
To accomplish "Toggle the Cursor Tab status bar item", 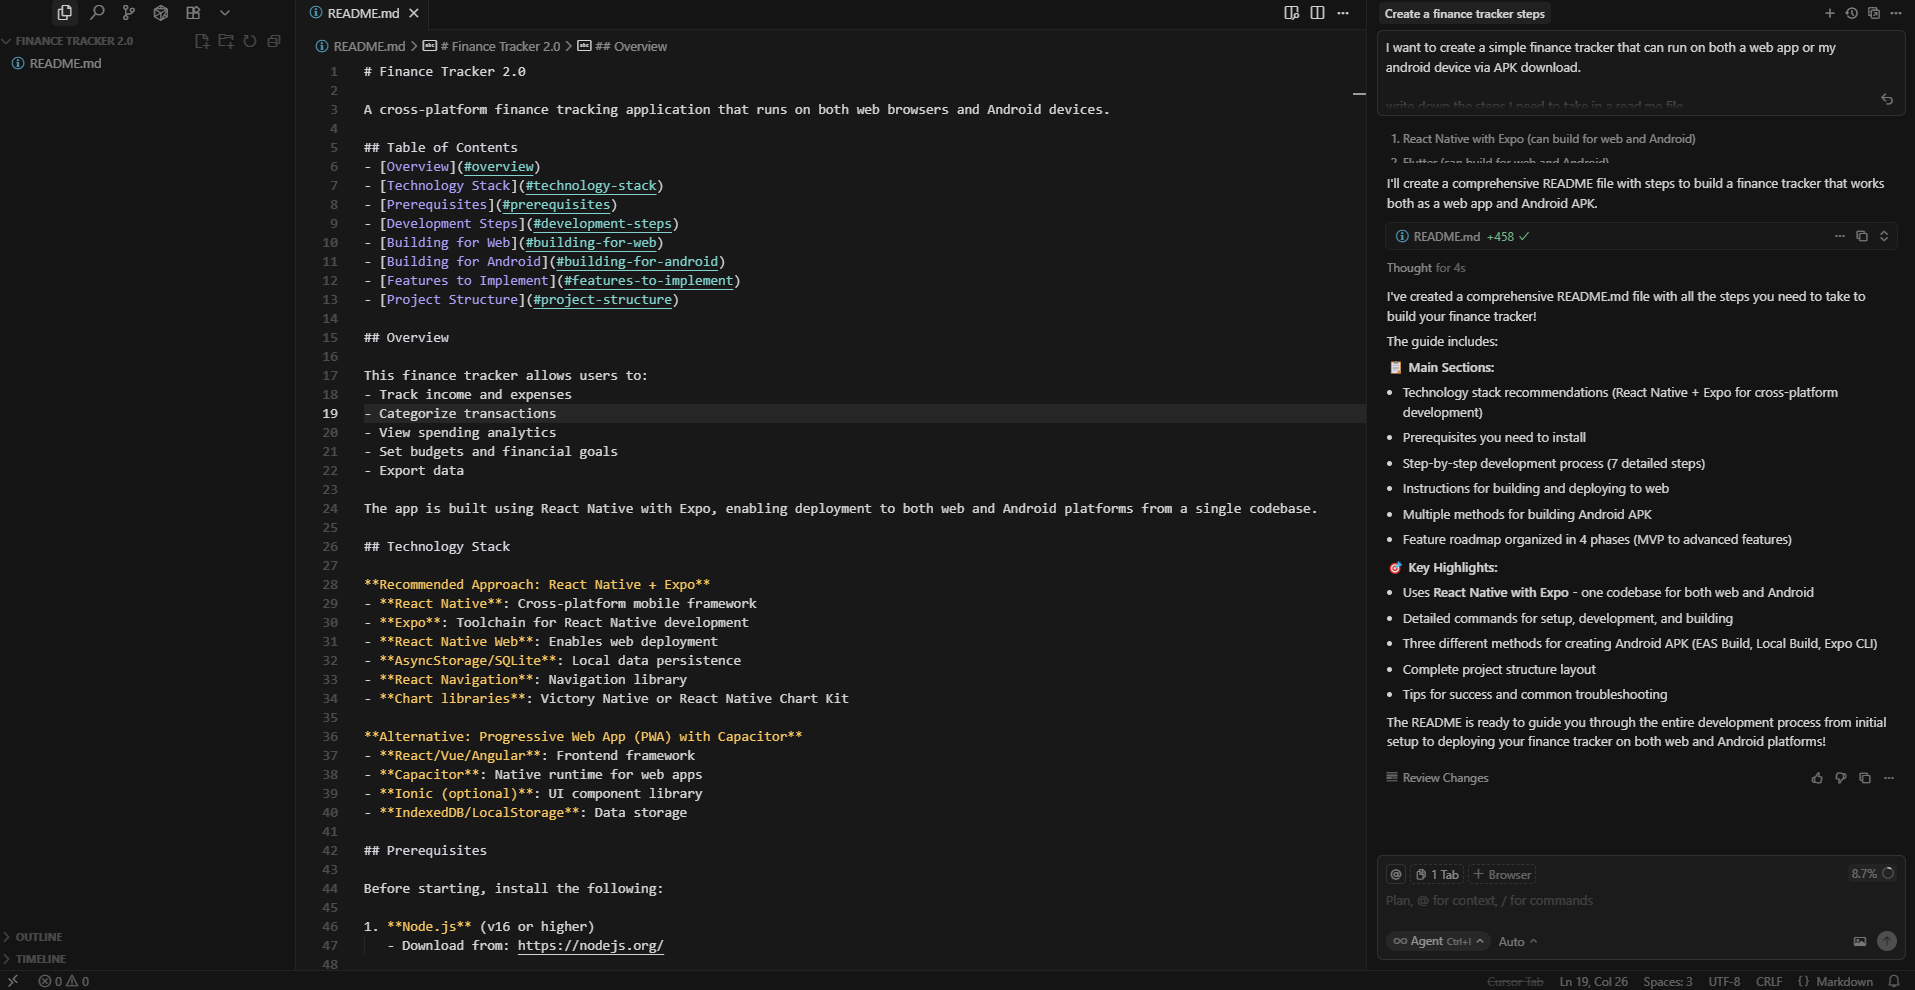I will point(1514,981).
